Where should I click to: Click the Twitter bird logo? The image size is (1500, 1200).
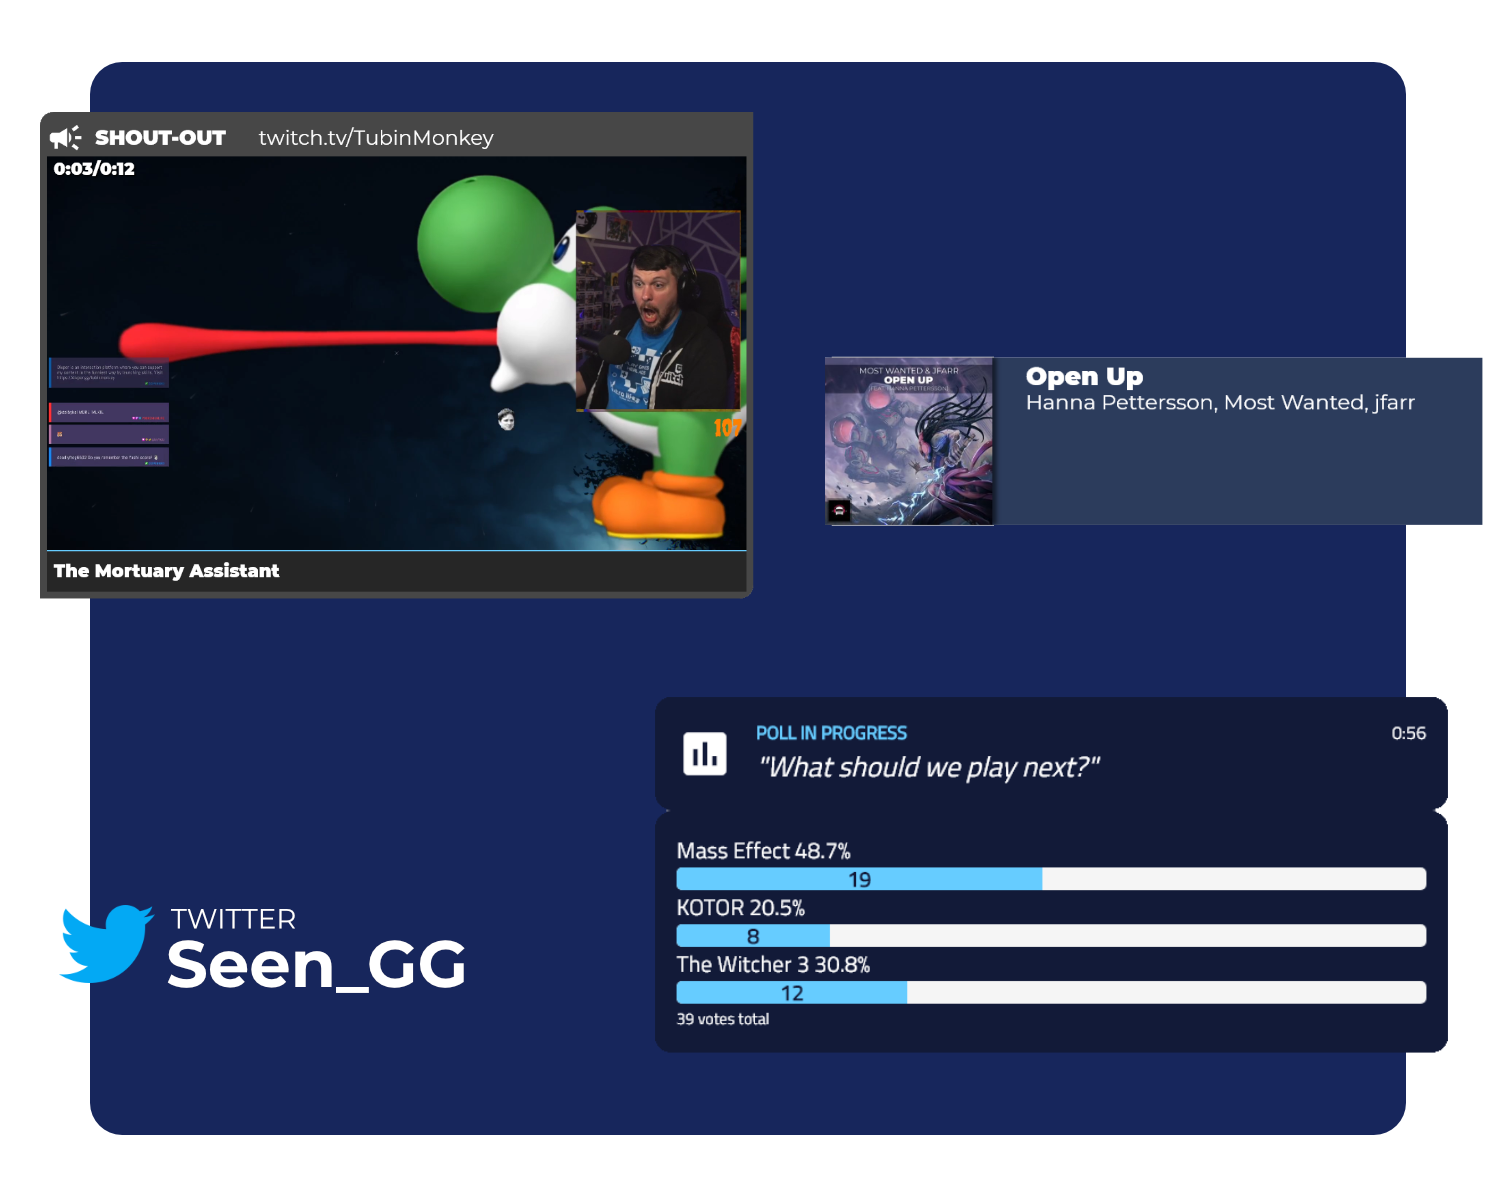(x=106, y=944)
